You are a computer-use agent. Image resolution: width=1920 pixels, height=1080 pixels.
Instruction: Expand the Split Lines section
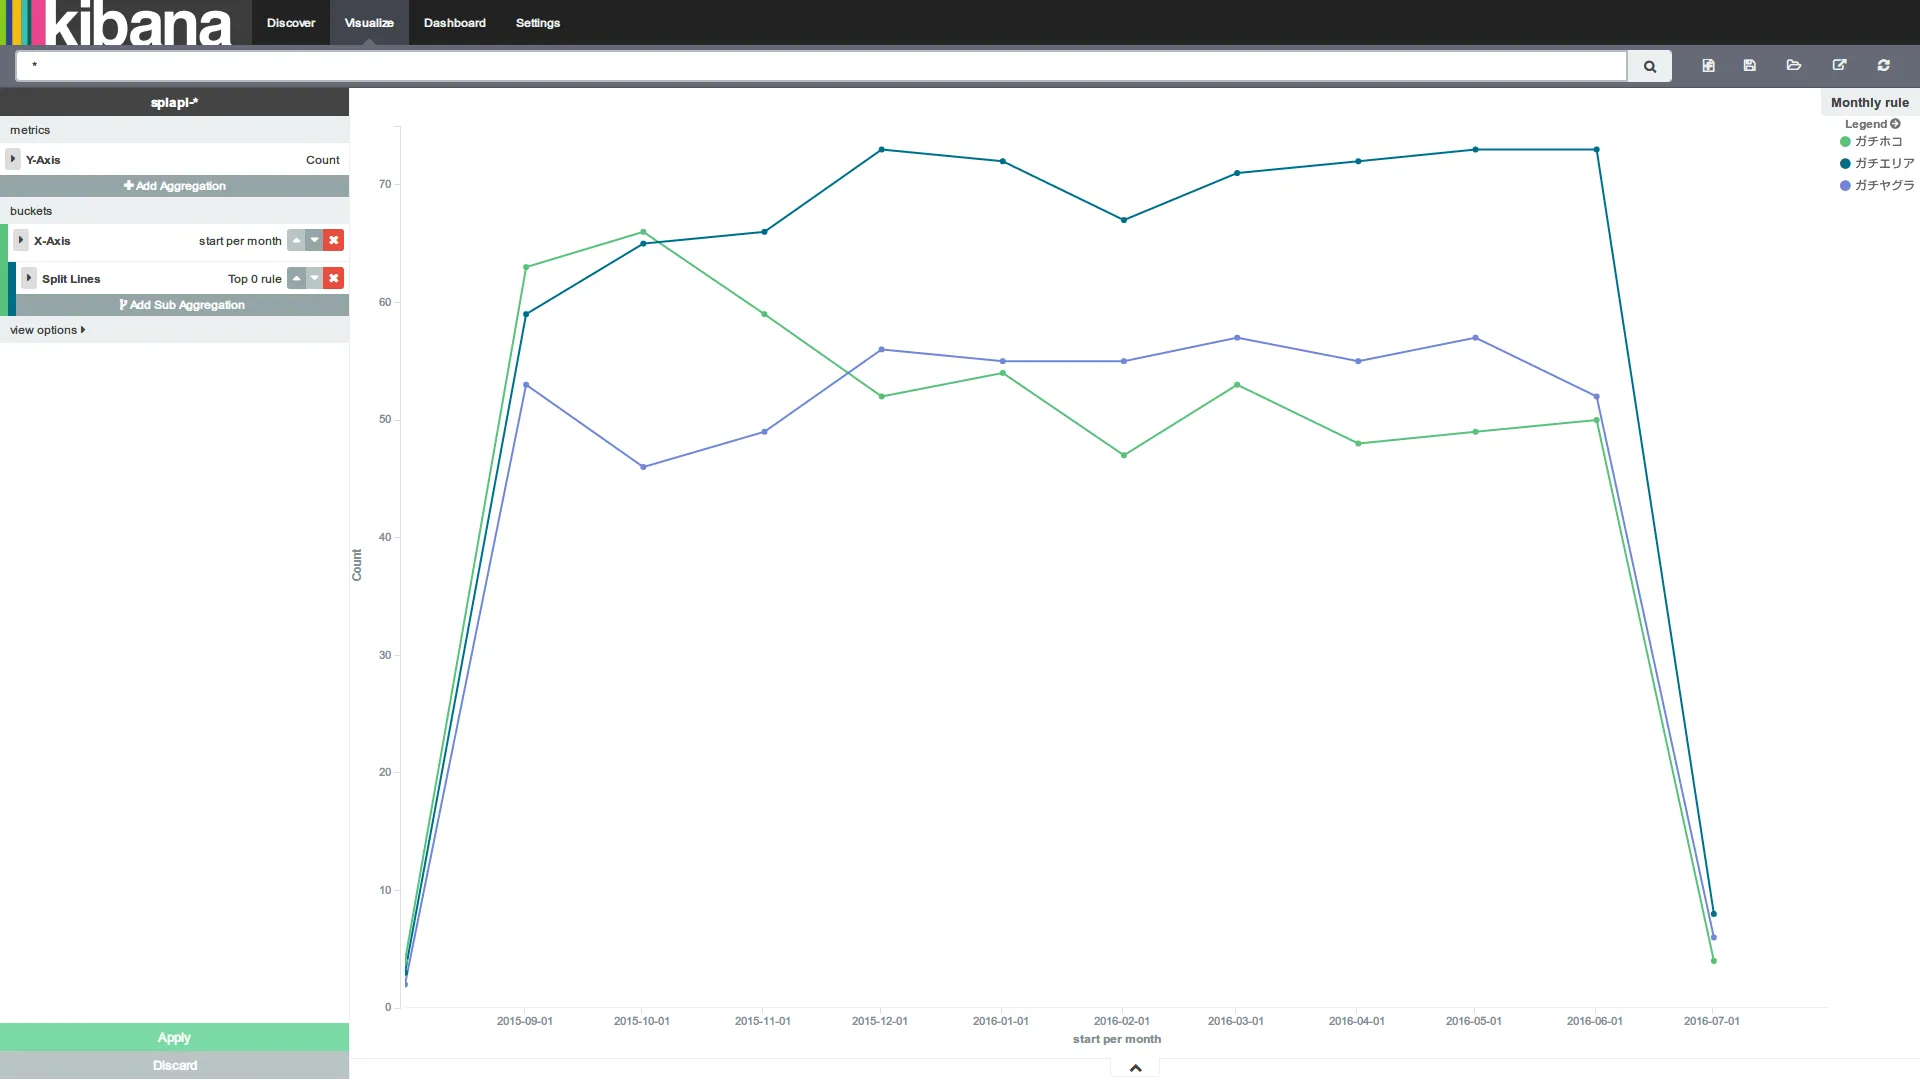29,278
